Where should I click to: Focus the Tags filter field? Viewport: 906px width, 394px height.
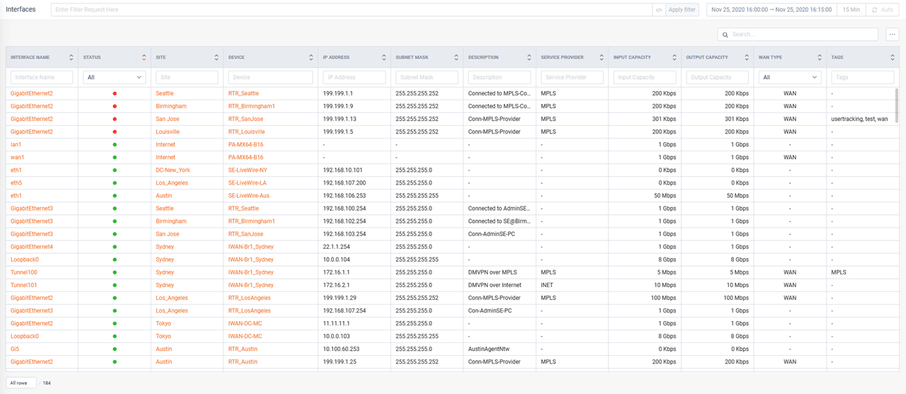click(863, 77)
